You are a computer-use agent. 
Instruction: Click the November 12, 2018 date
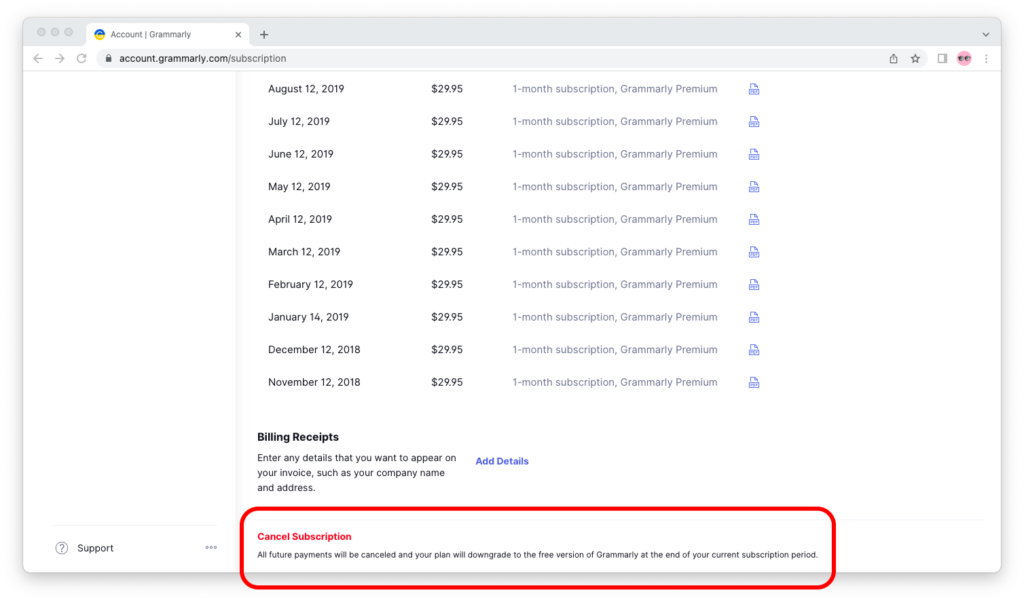[314, 383]
